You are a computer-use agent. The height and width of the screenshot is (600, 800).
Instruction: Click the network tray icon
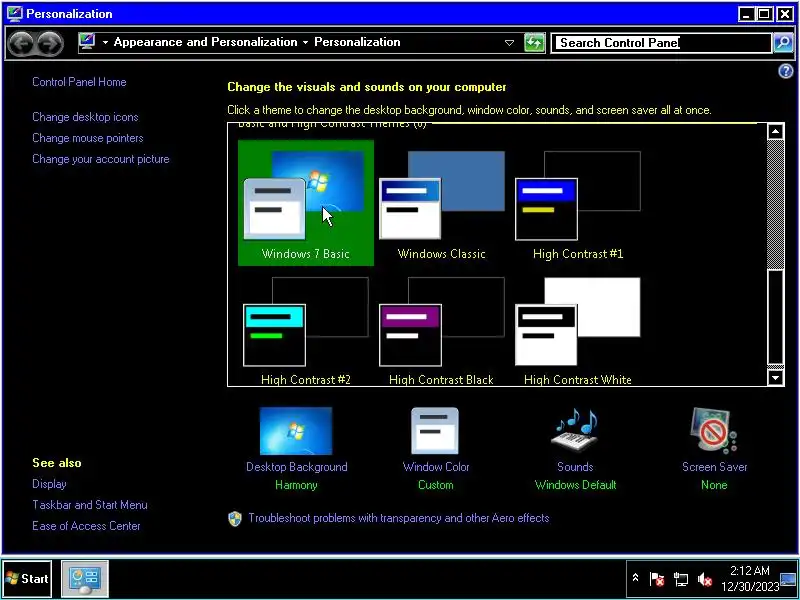coord(681,579)
